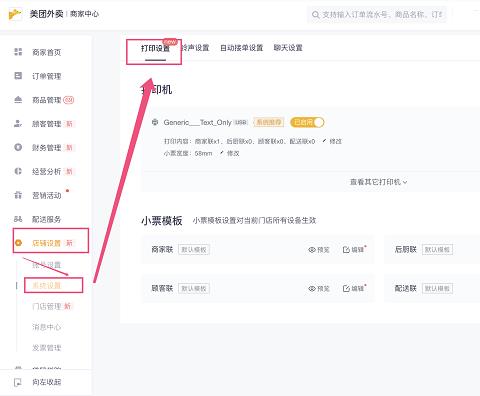Viewport: 480px width, 396px height.
Task: Toggle the 已启用 printer switch
Action: coord(307,122)
